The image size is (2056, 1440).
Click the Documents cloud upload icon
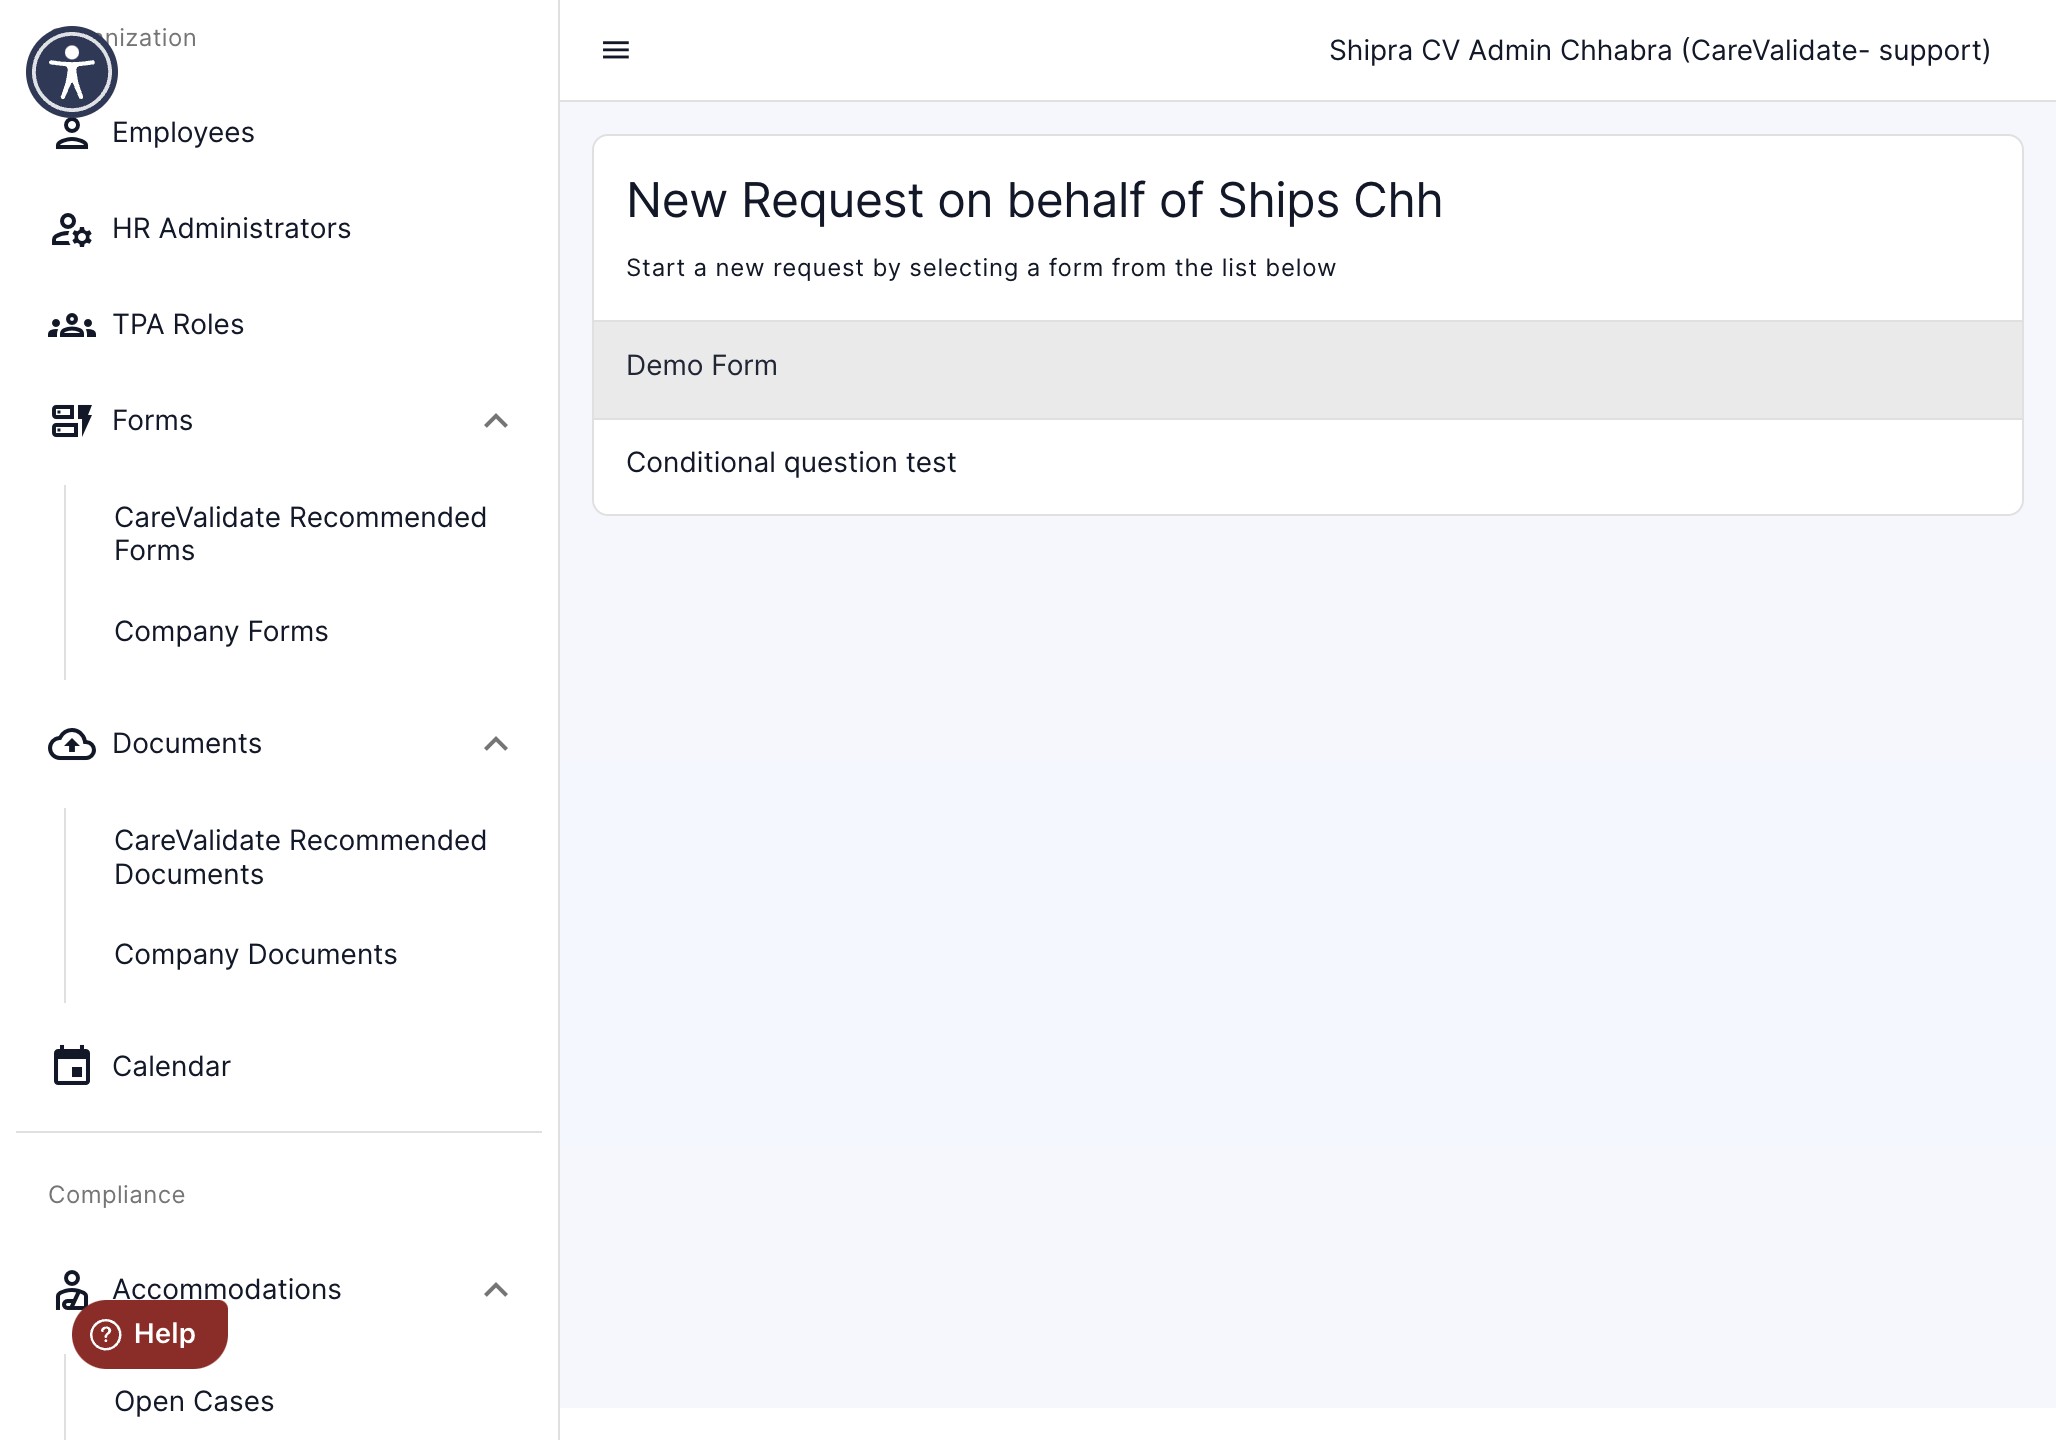point(71,744)
